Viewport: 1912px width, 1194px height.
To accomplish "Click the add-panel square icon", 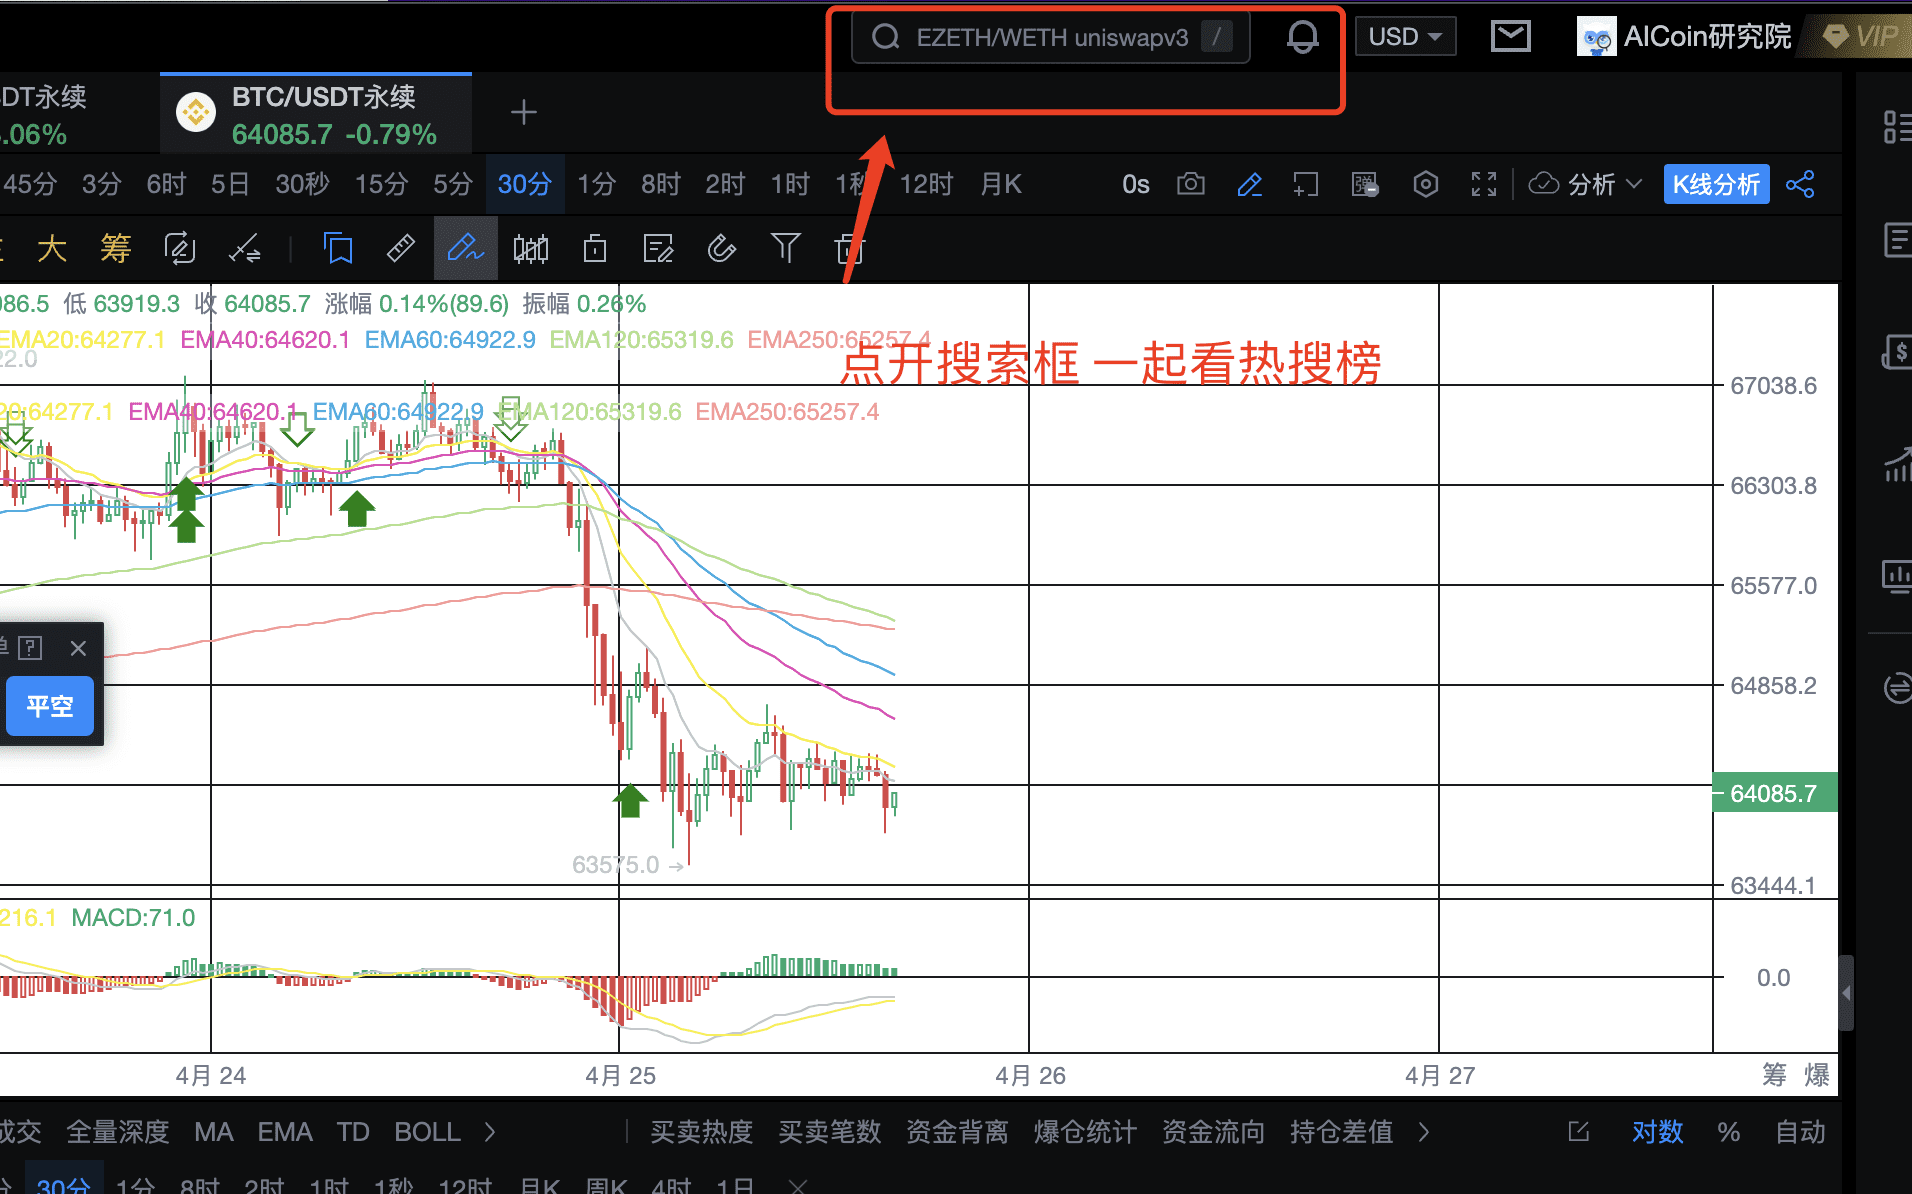I will click(x=1306, y=184).
